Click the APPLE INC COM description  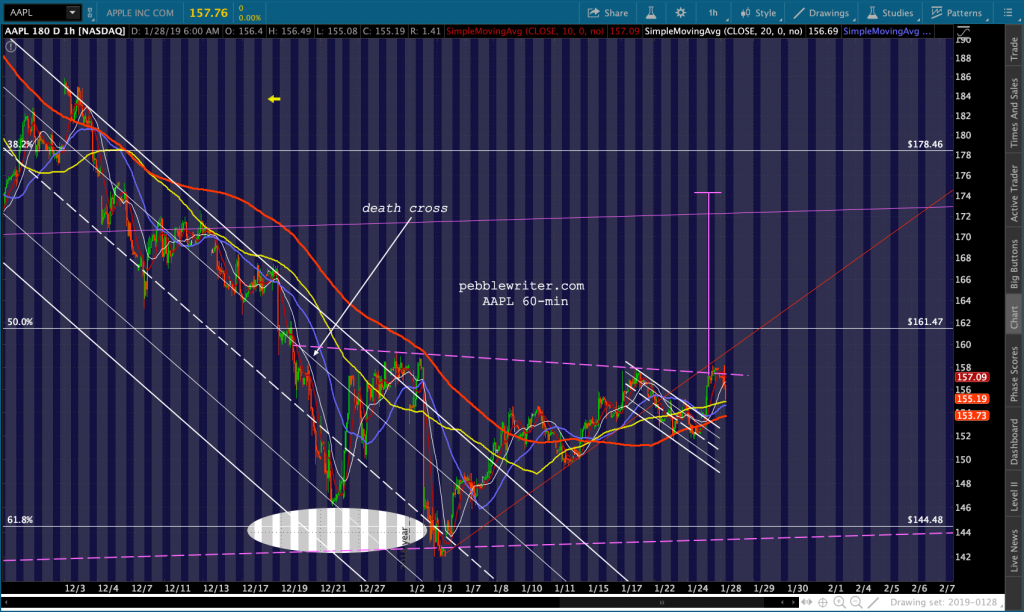coord(140,12)
